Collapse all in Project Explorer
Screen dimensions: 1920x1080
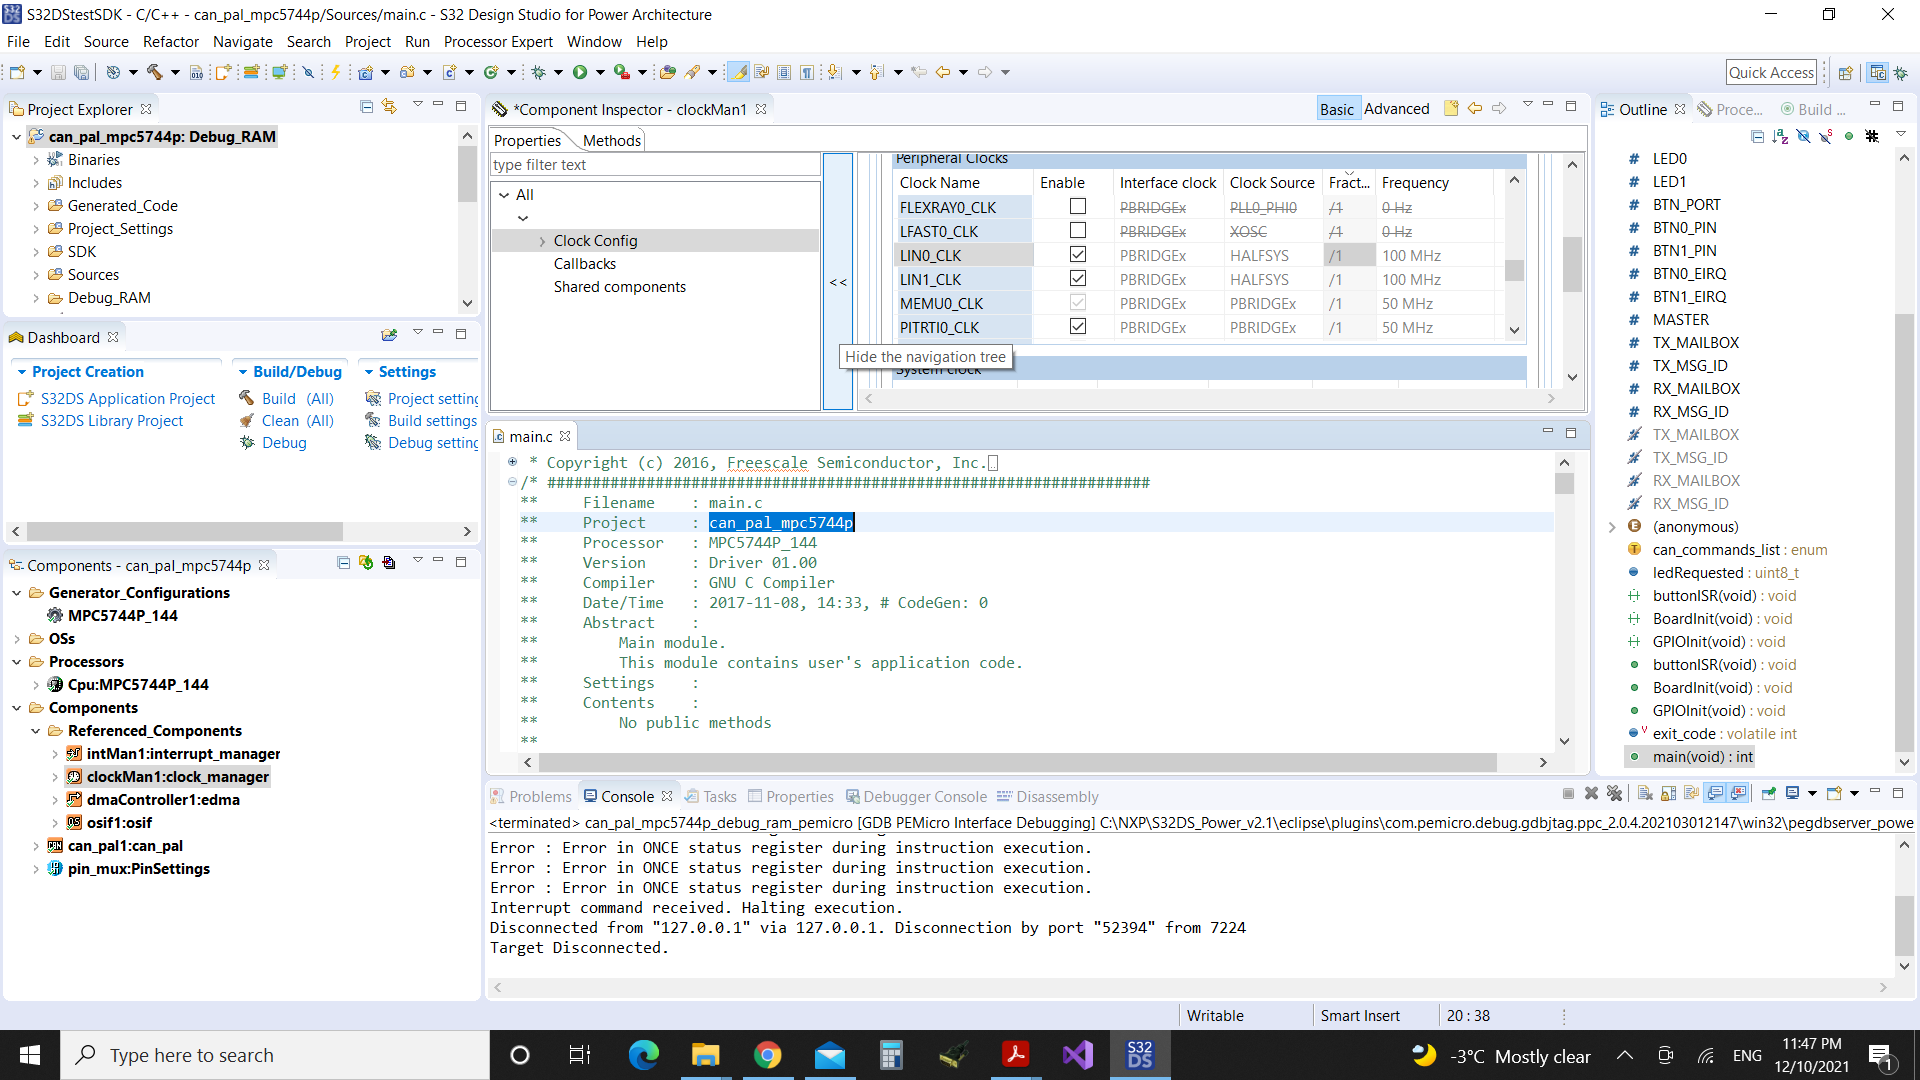pyautogui.click(x=366, y=107)
